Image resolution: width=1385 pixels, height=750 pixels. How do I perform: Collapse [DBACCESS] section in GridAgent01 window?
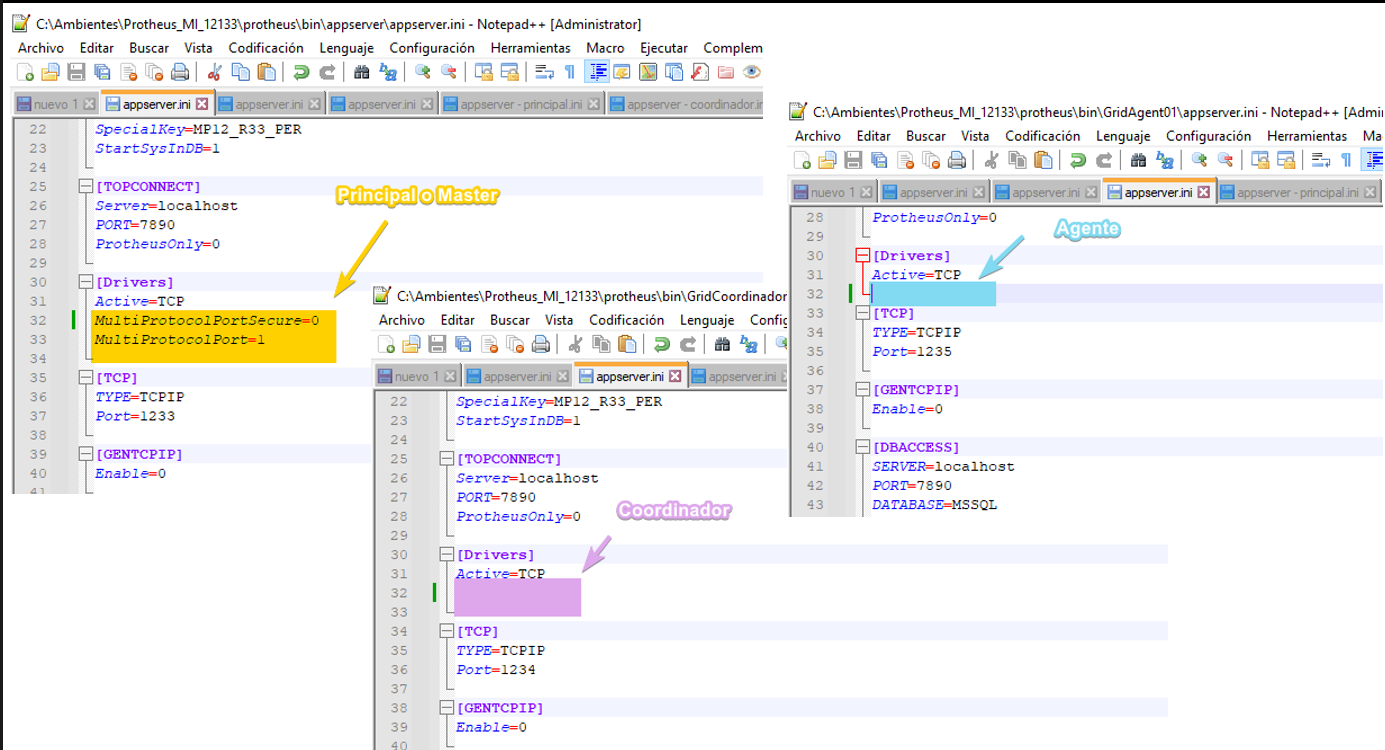pos(862,448)
